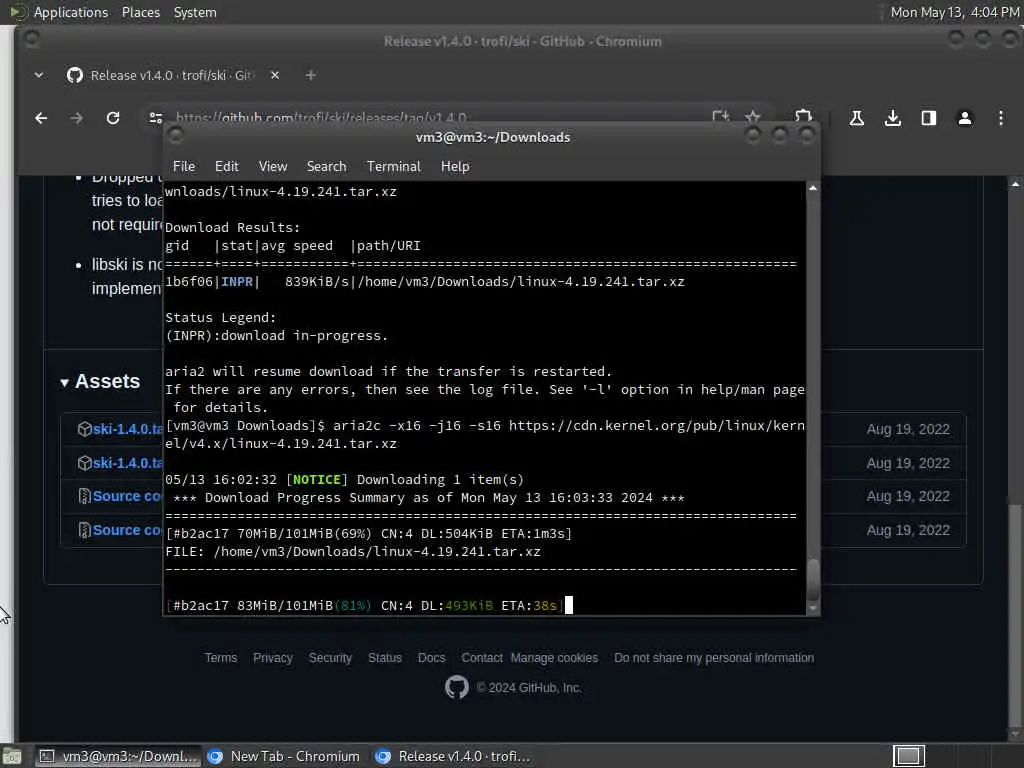
Task: Click the show desktop icon in the taskbar
Action: coord(12,756)
